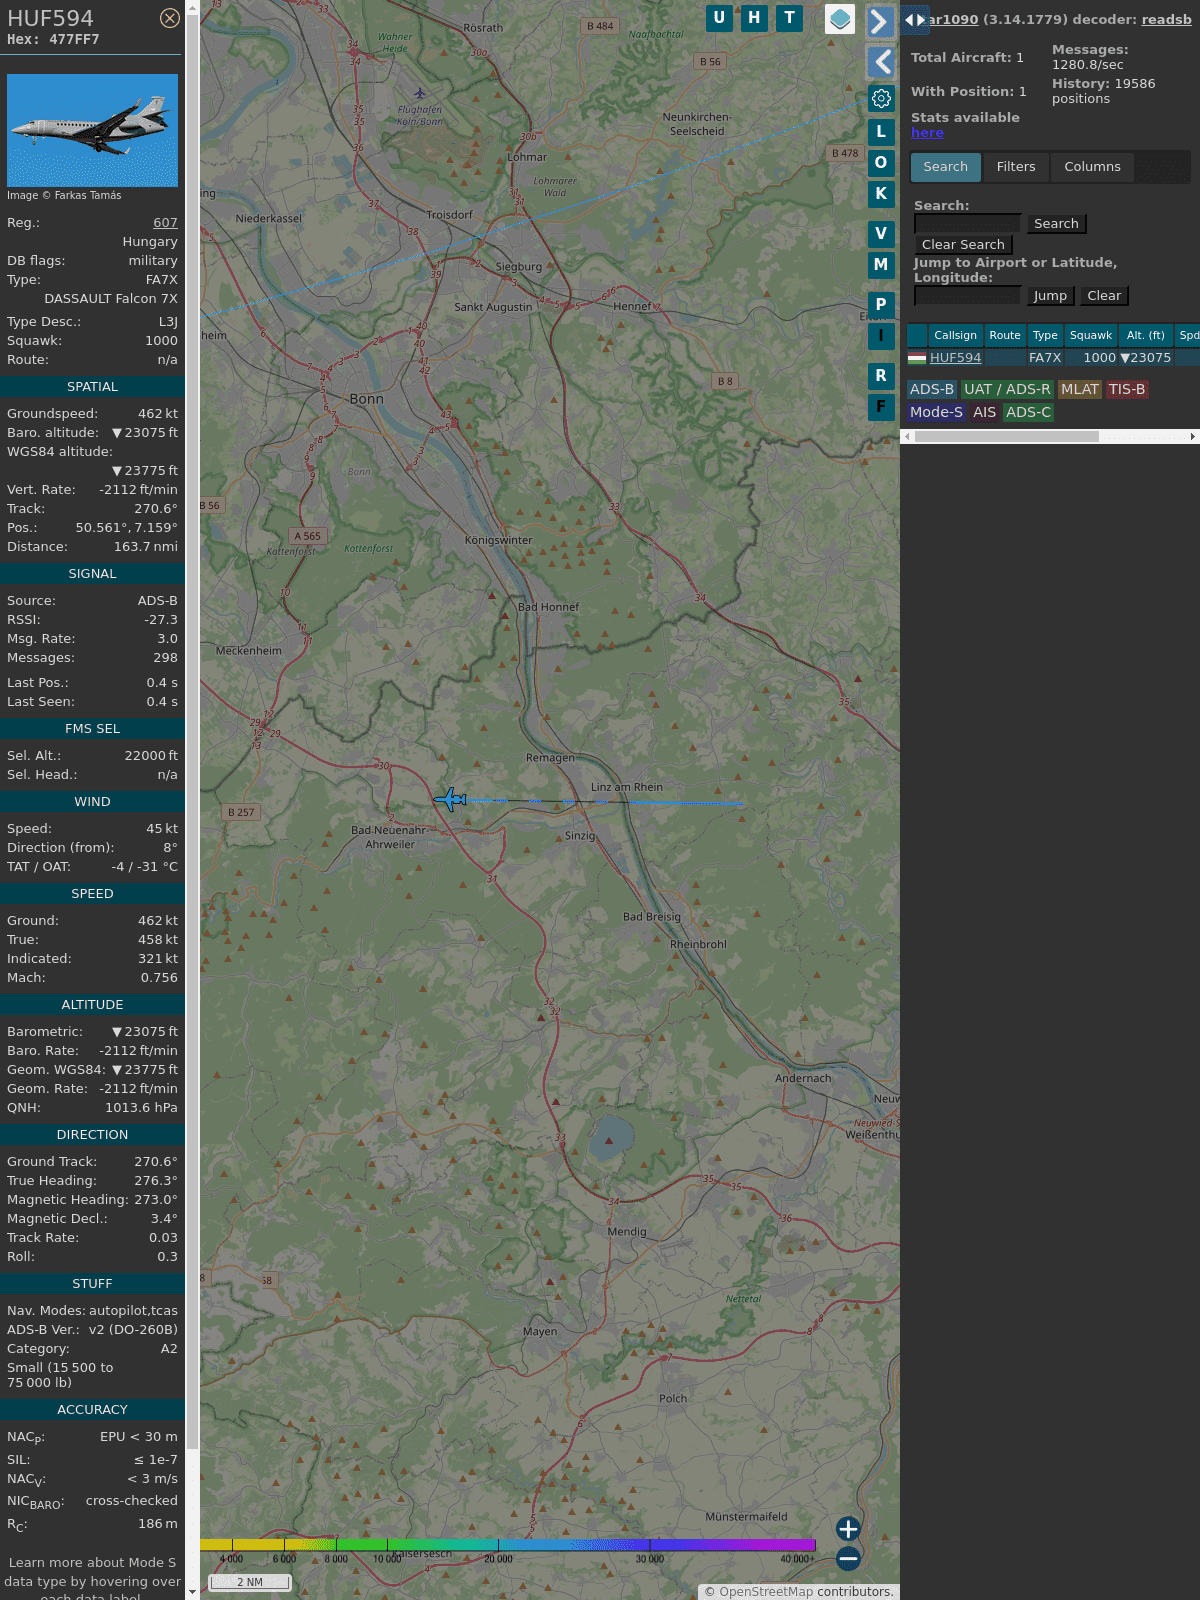The height and width of the screenshot is (1600, 1200).
Task: Click the 23075 altitude cell in table
Action: pyautogui.click(x=1145, y=358)
